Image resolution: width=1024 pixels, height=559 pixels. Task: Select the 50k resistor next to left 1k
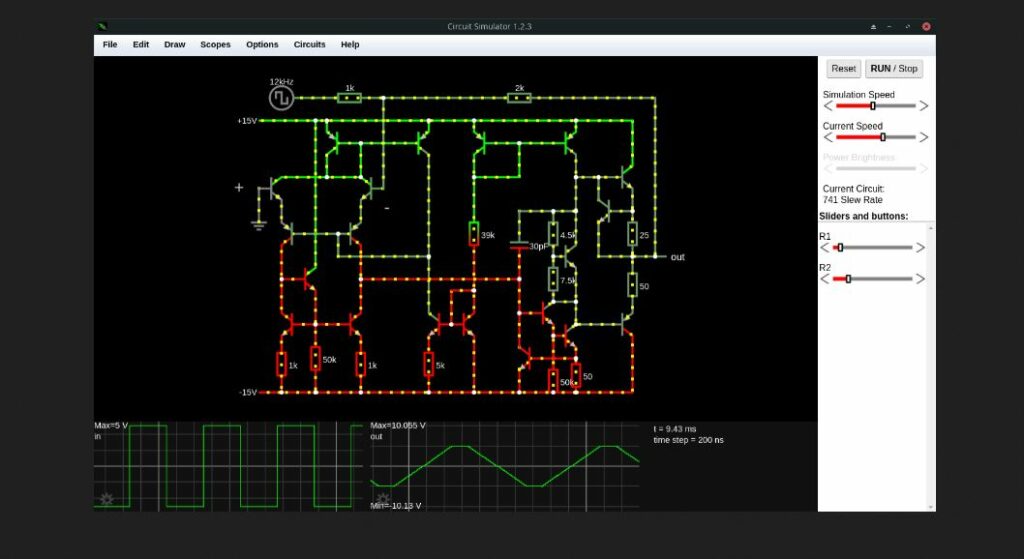pyautogui.click(x=315, y=359)
